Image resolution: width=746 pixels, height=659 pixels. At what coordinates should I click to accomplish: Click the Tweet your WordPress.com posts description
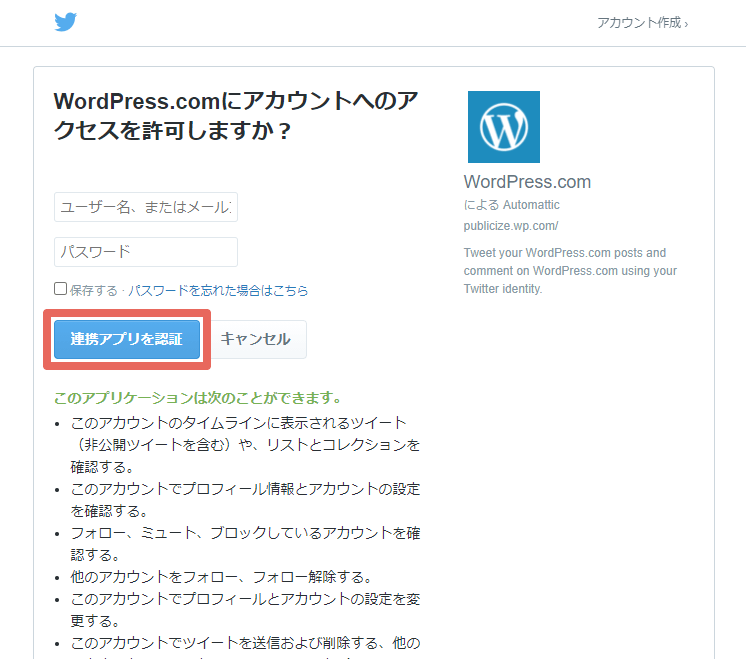(x=570, y=270)
